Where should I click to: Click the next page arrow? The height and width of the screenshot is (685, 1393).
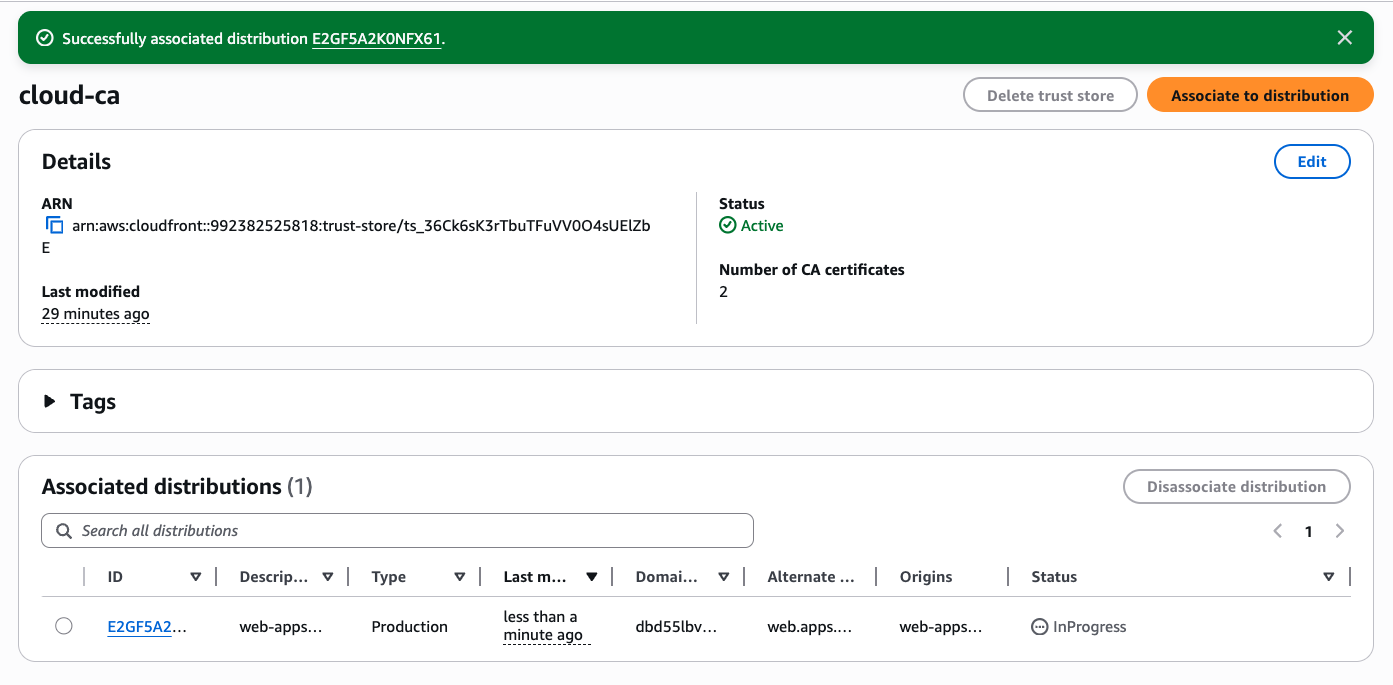pos(1340,531)
